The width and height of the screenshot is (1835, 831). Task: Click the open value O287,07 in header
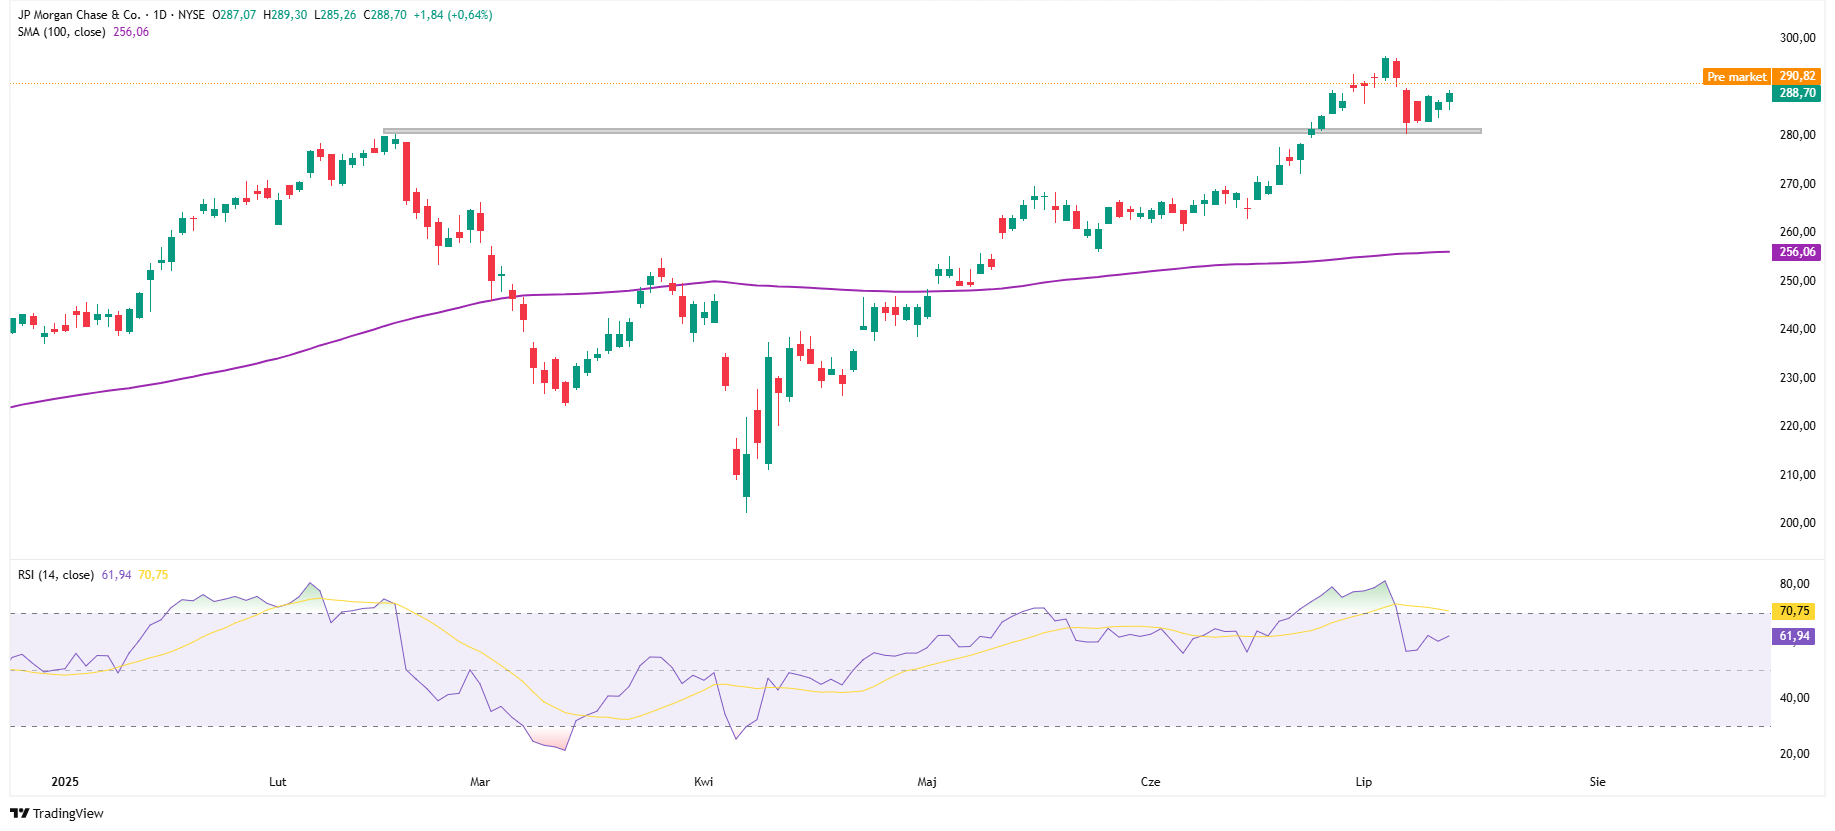click(x=234, y=15)
